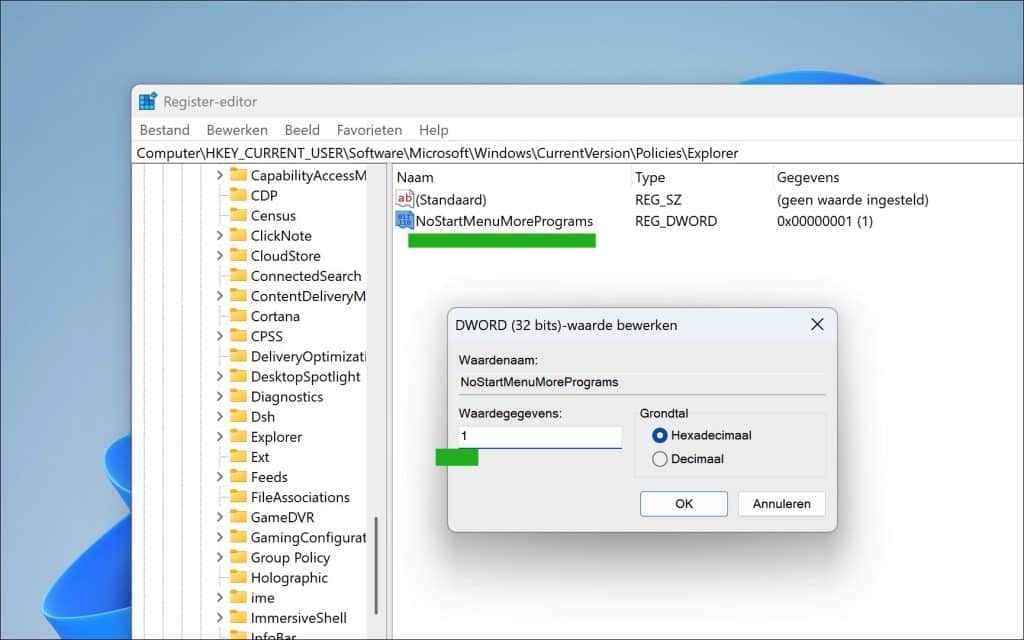Select the Group Policy folder icon

click(239, 557)
